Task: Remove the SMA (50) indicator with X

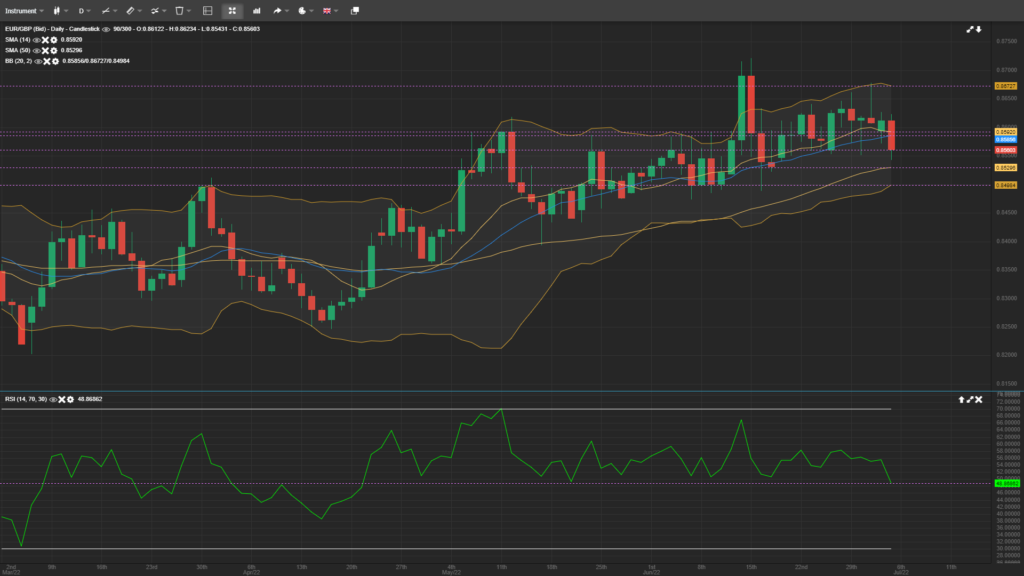Action: click(45, 50)
